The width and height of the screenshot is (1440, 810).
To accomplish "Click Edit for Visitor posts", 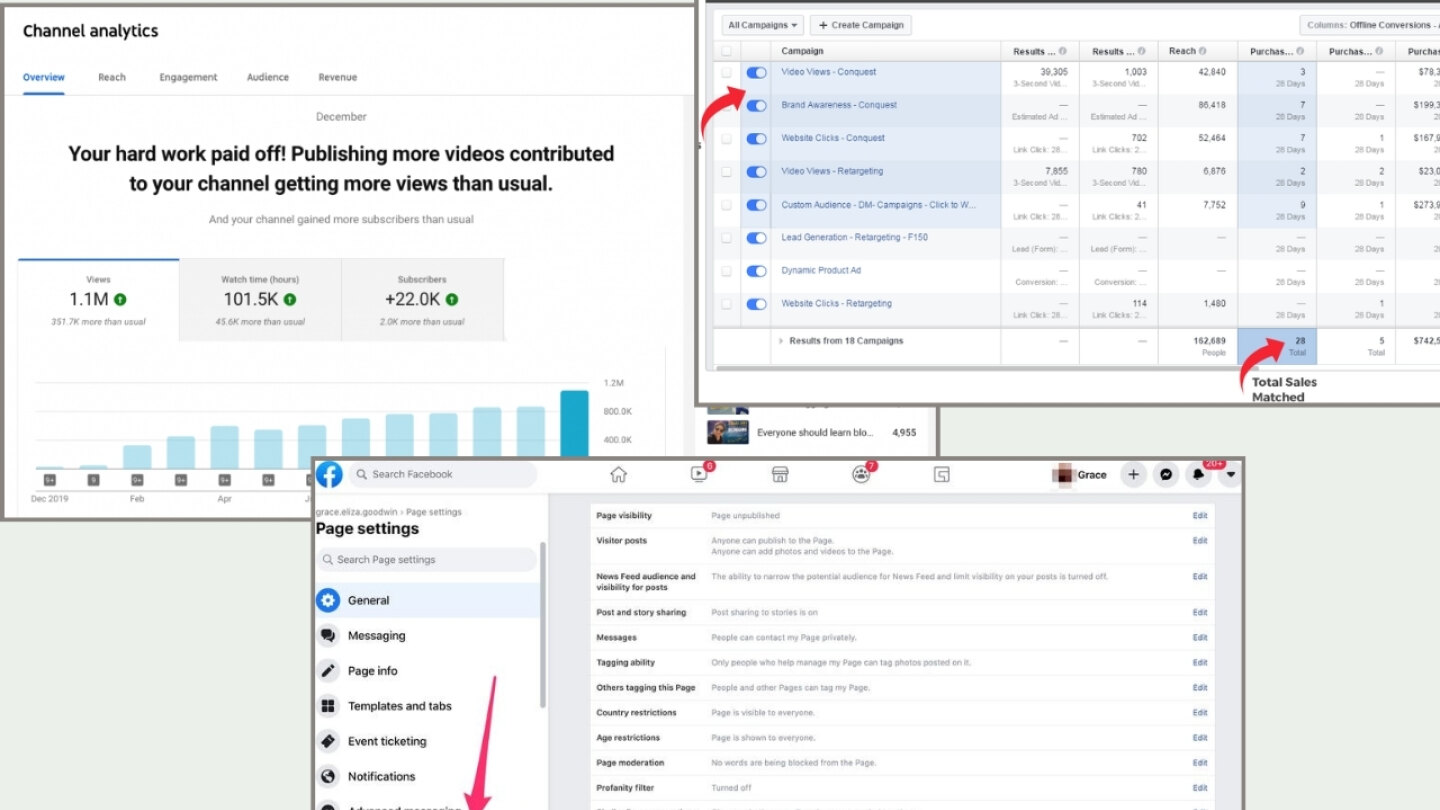I will coord(1200,541).
